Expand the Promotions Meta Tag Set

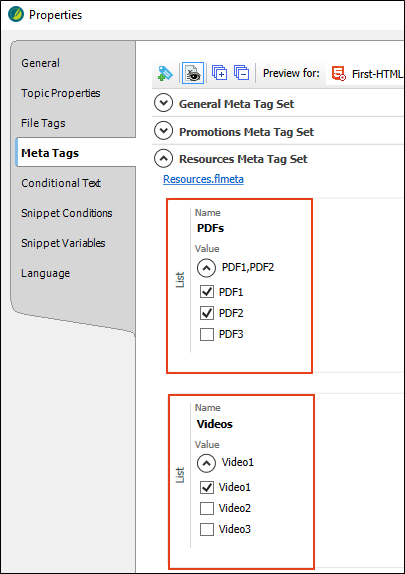pos(163,131)
